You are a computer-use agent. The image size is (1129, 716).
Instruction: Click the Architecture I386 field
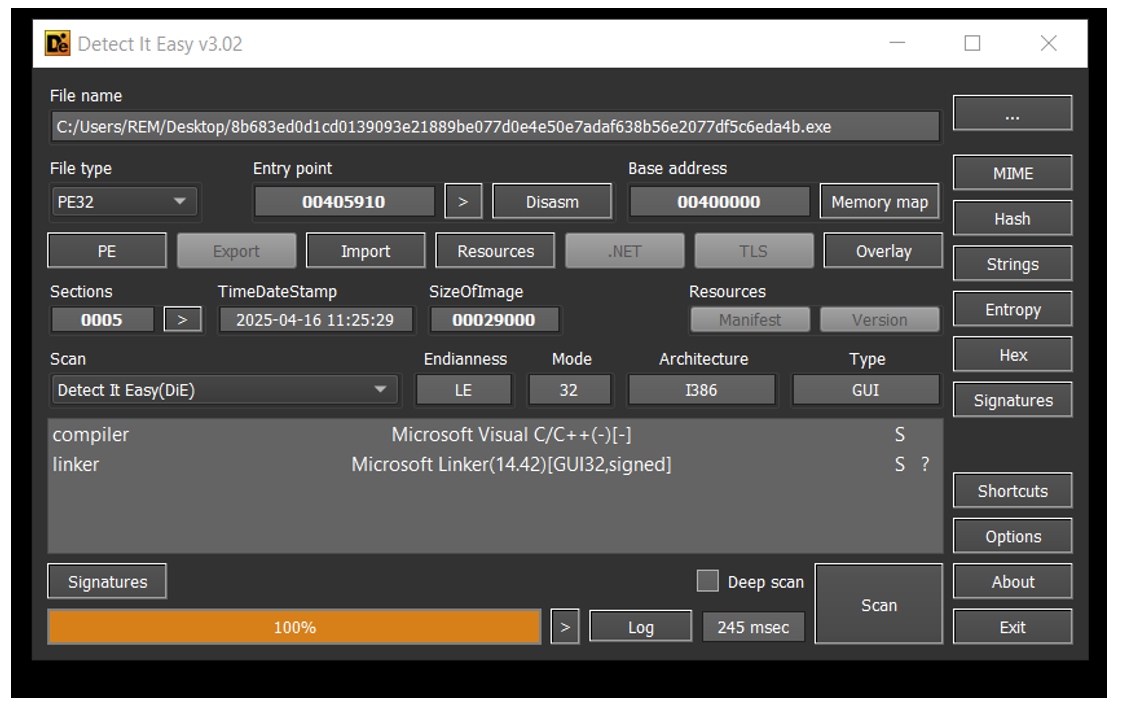click(701, 390)
